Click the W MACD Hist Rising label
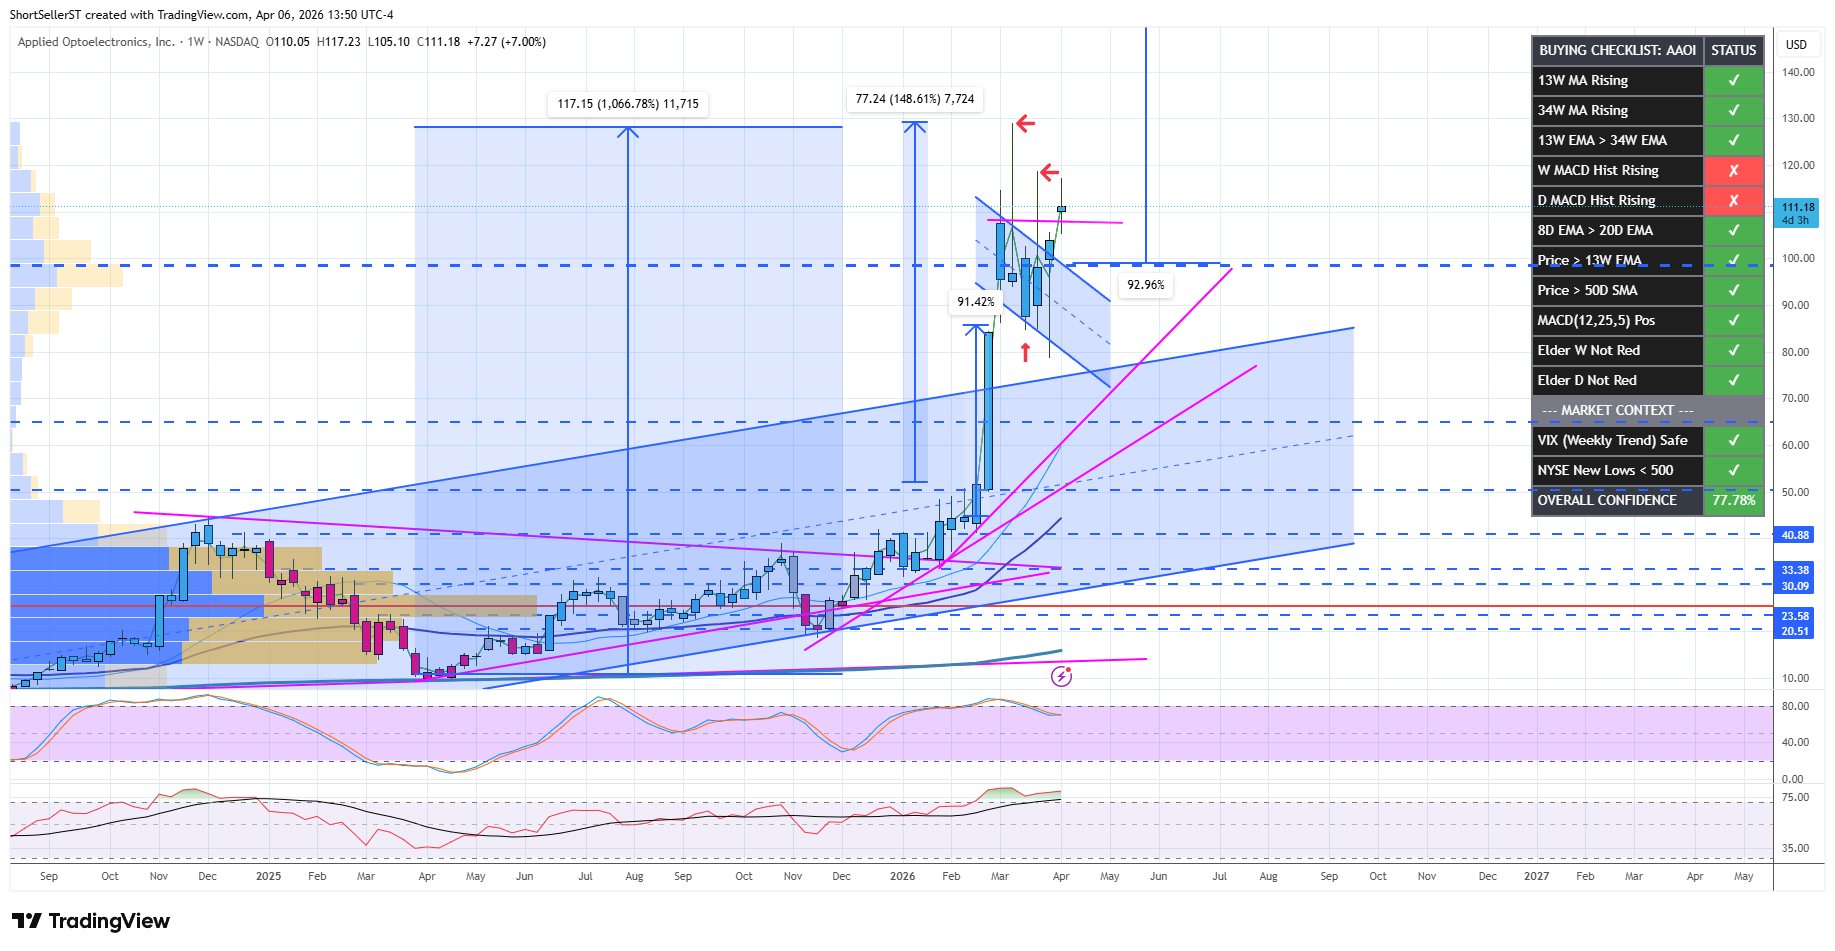The height and width of the screenshot is (951, 1835). point(1598,170)
